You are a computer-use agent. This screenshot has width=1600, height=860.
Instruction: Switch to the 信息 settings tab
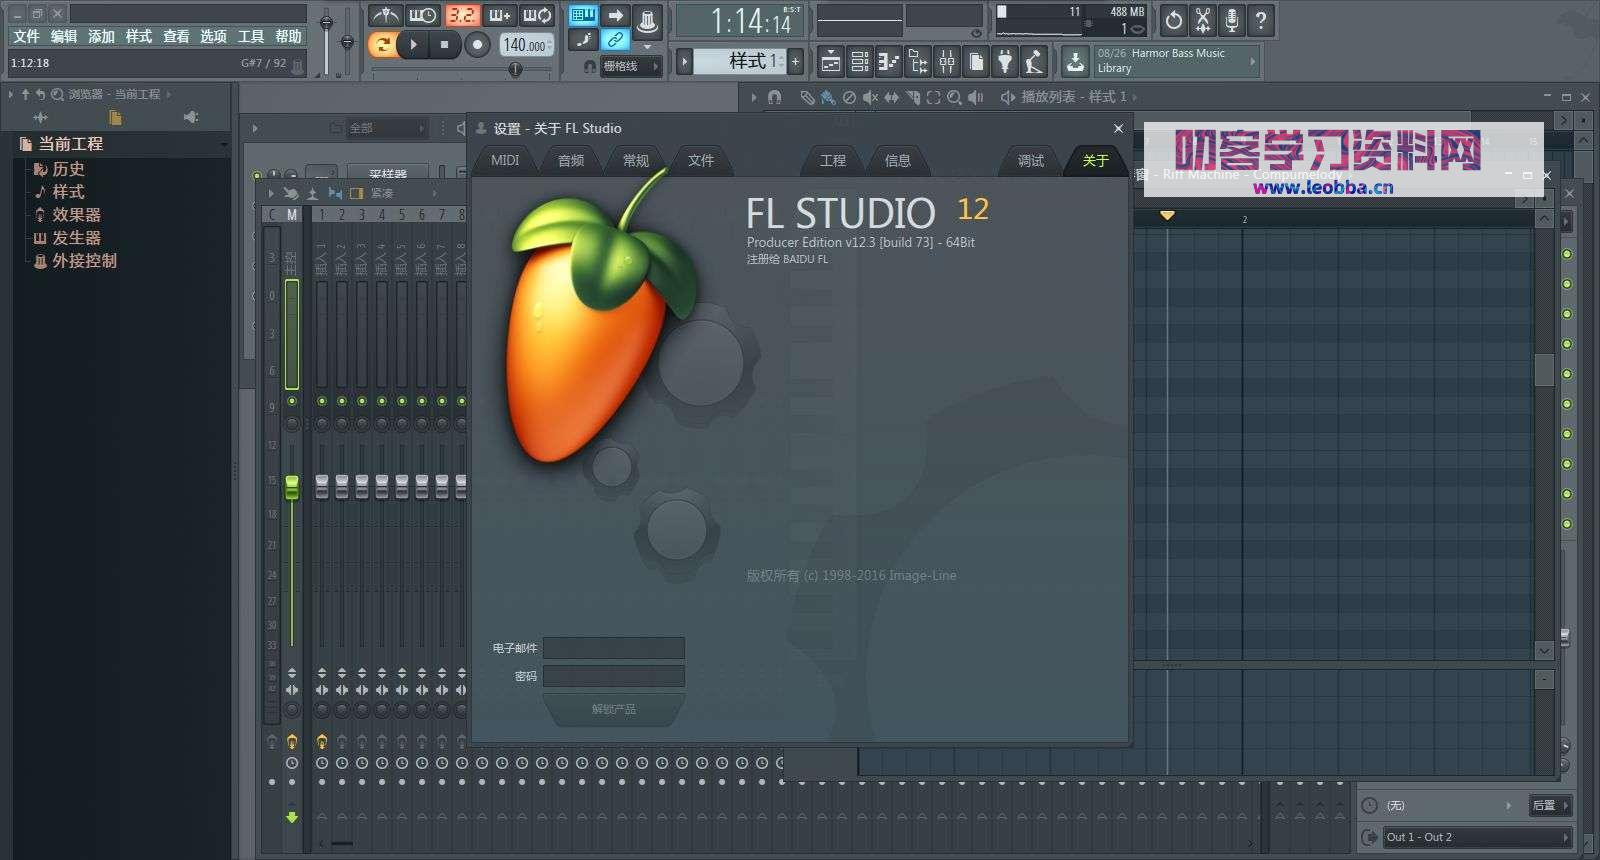pos(898,160)
